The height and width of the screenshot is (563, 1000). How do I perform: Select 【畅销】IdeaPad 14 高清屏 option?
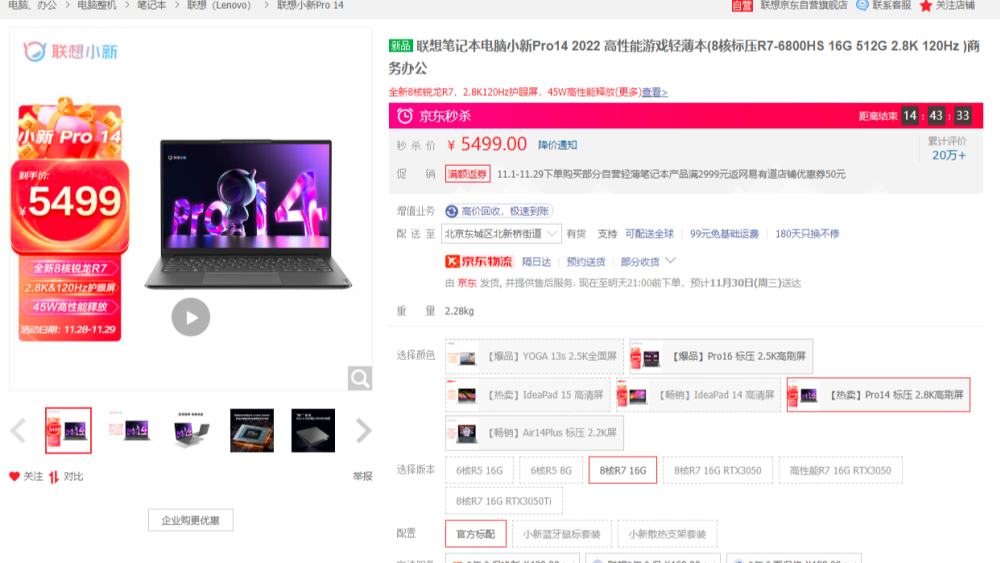coord(698,395)
